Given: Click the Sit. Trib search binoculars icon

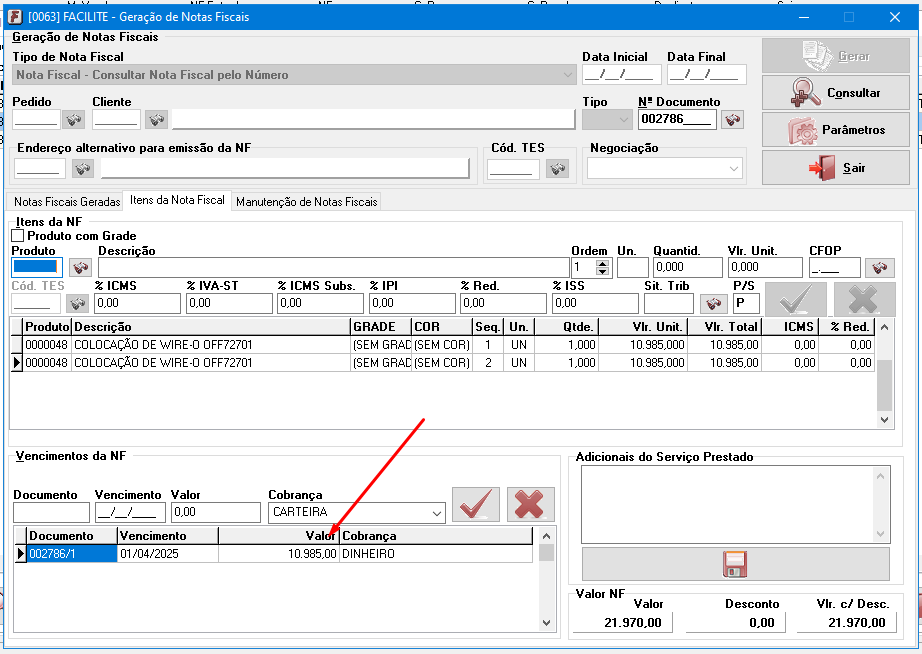Looking at the screenshot, I should (713, 303).
